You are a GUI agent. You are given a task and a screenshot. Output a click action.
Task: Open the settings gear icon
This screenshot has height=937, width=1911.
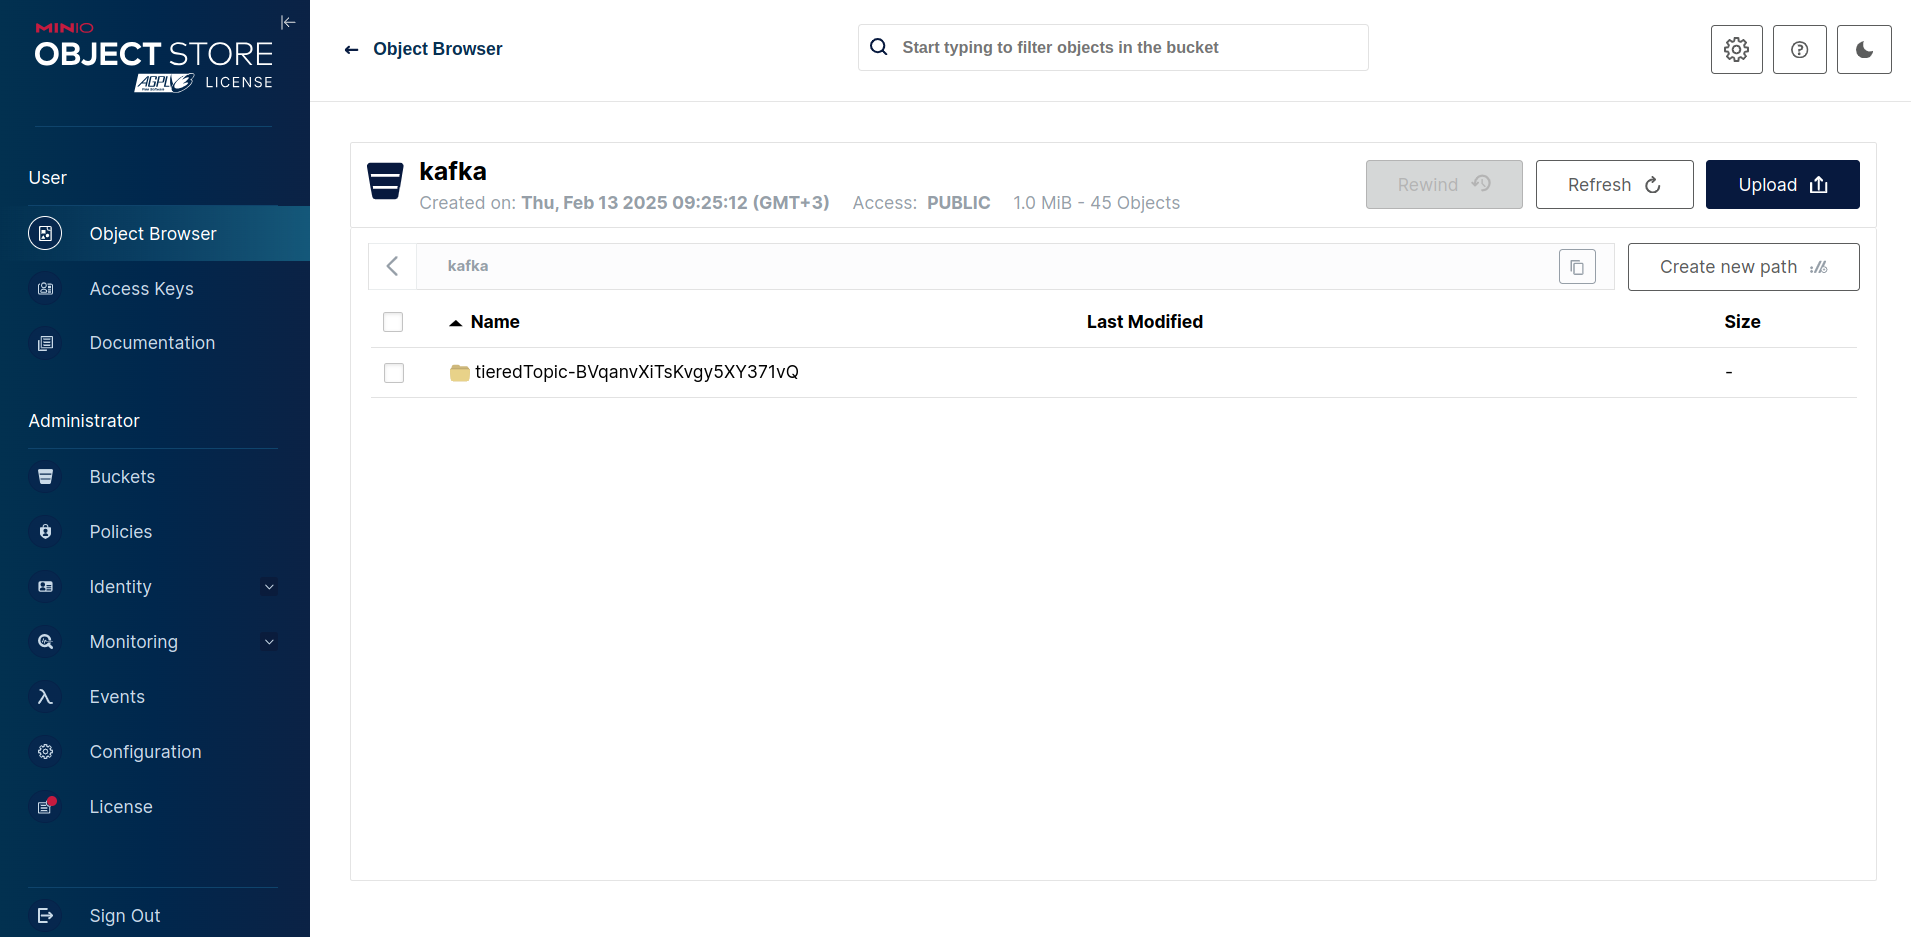pos(1737,49)
